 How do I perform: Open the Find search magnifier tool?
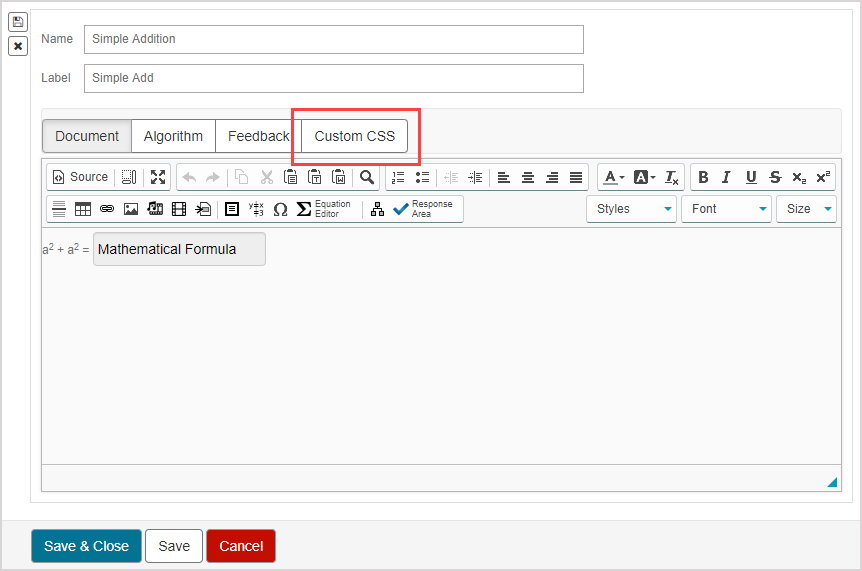(x=367, y=177)
